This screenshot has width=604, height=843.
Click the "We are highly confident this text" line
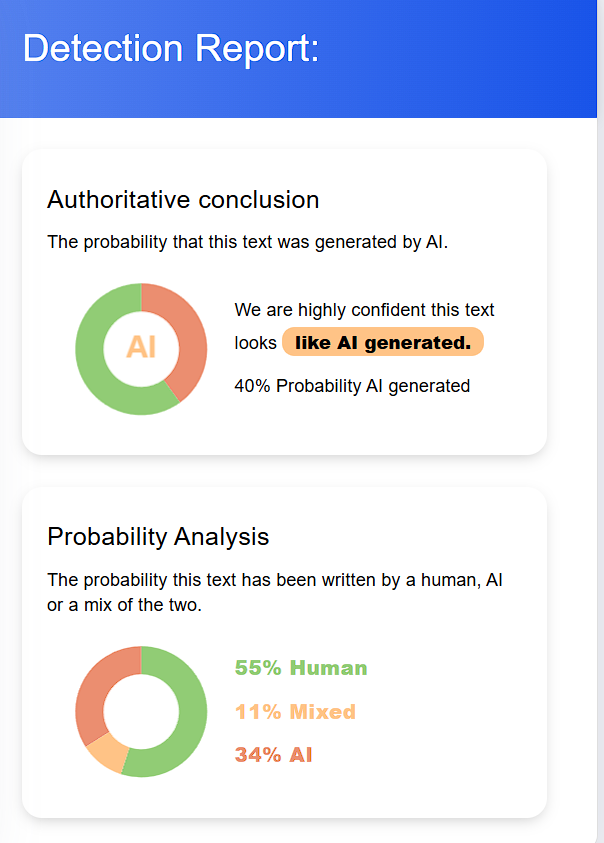[x=364, y=310]
